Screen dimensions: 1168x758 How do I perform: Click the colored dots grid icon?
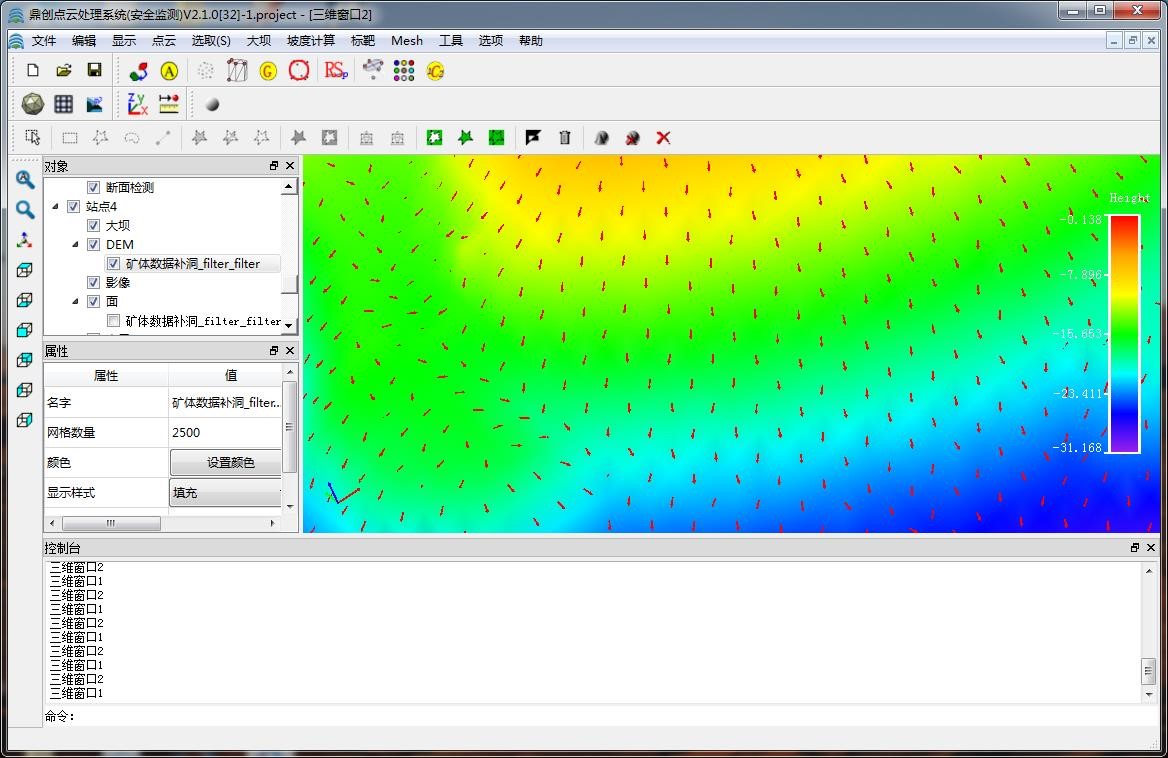point(404,70)
